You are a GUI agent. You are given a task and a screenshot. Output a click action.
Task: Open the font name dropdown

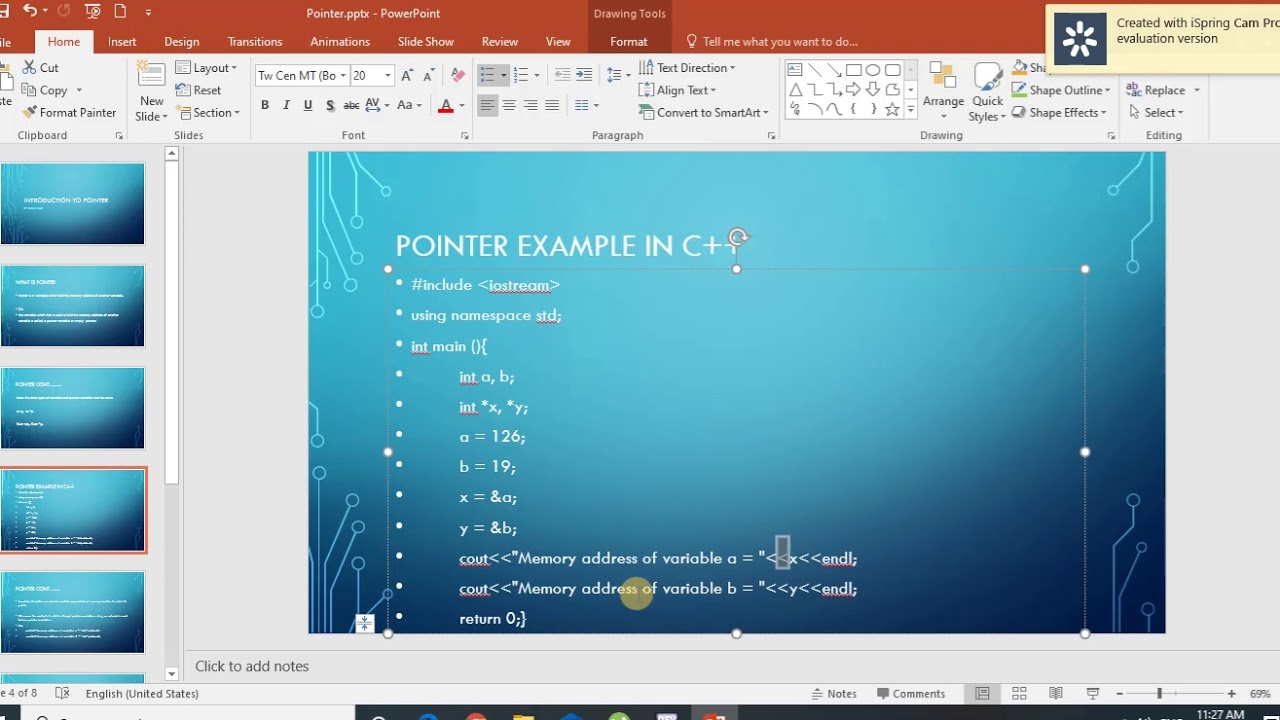pyautogui.click(x=343, y=76)
